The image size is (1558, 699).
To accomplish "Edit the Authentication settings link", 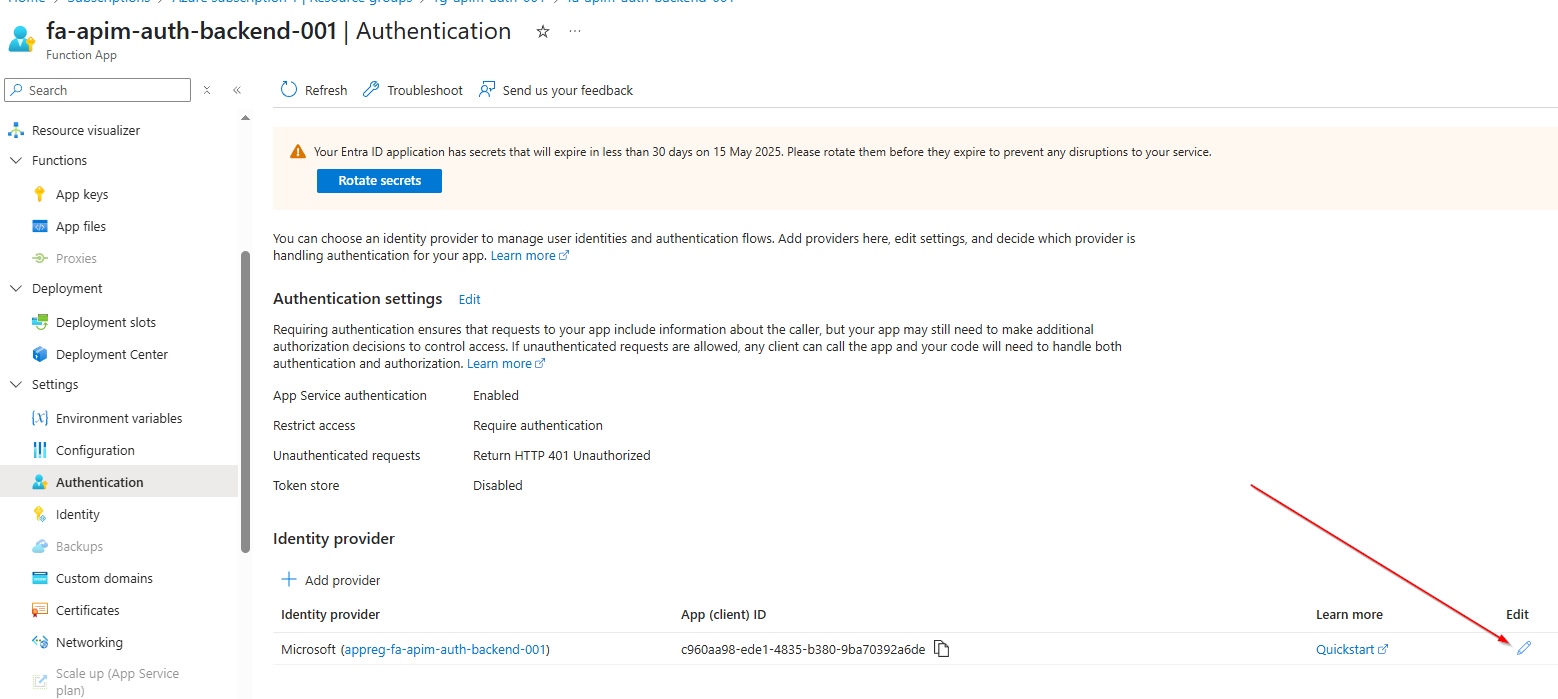I will pyautogui.click(x=469, y=299).
